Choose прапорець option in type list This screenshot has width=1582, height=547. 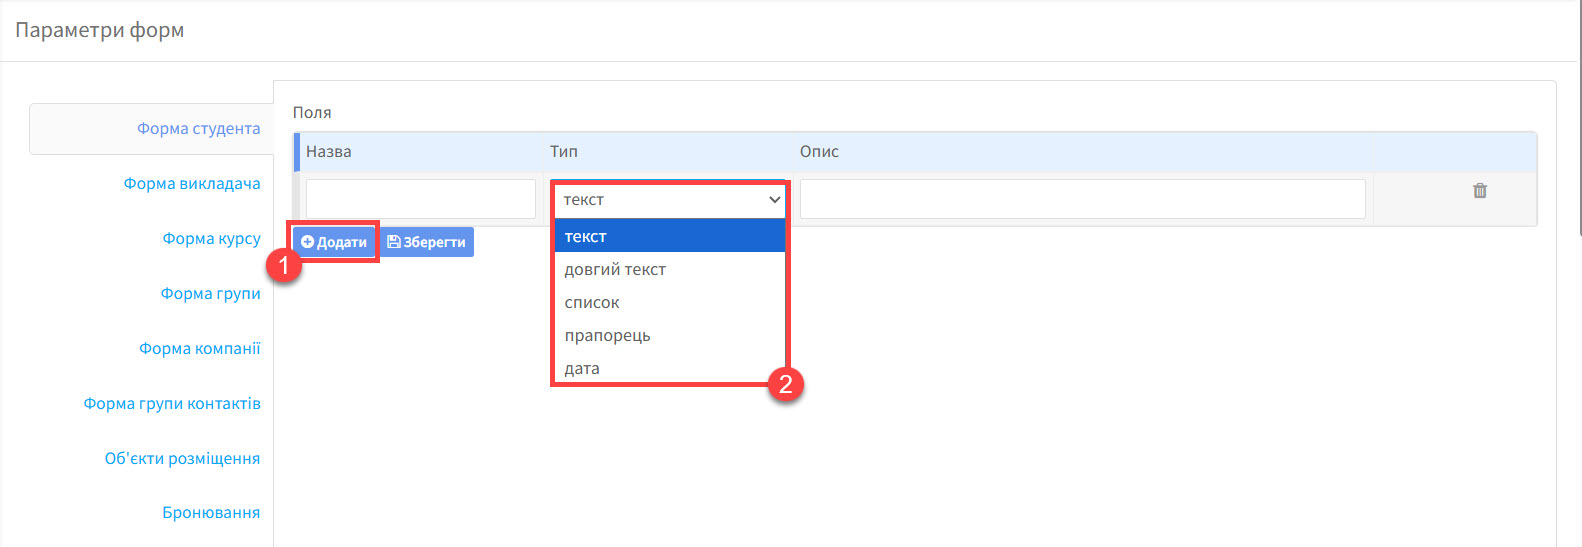(607, 336)
